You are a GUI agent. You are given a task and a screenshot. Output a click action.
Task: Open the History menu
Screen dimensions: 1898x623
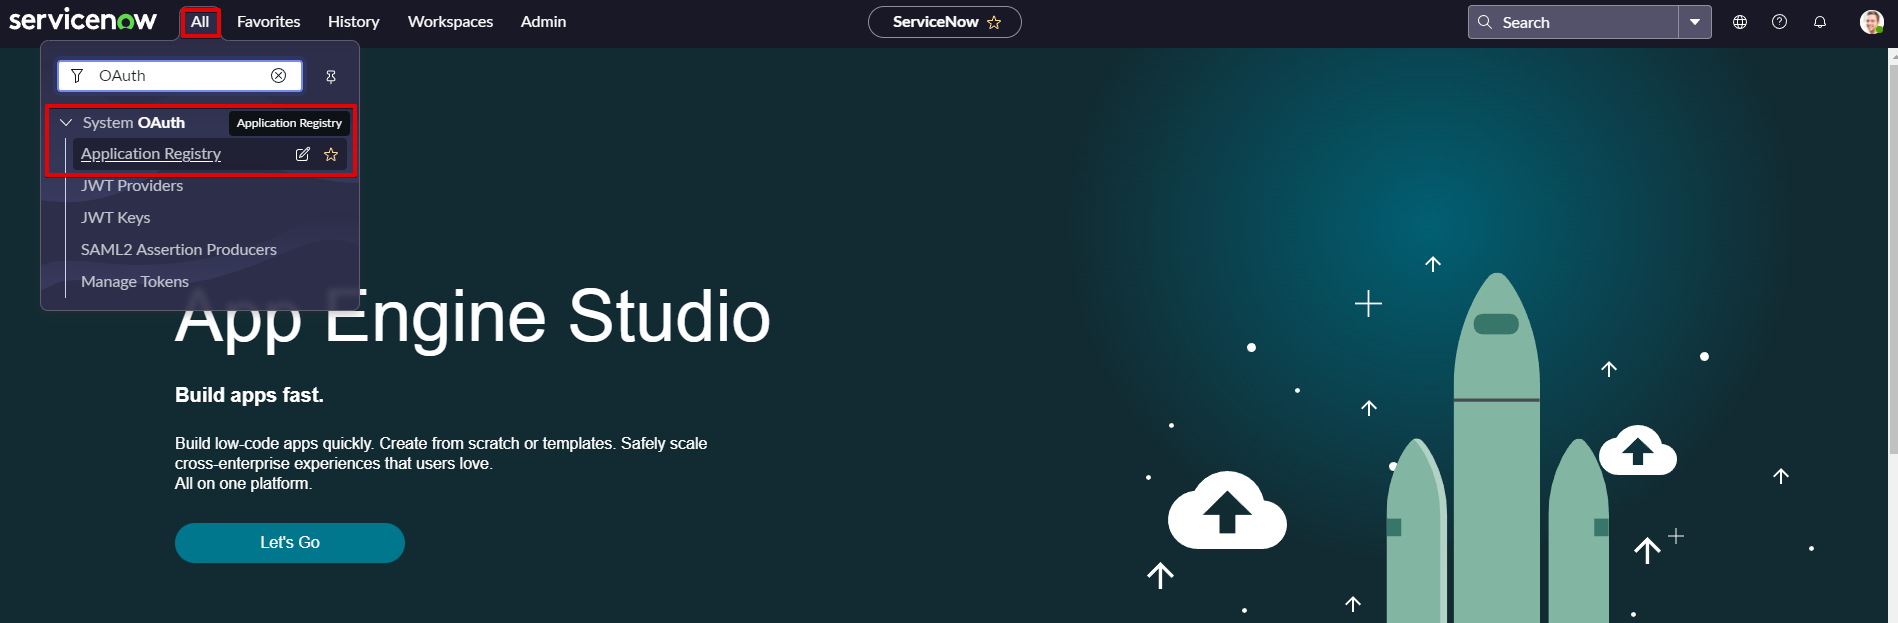pos(353,22)
